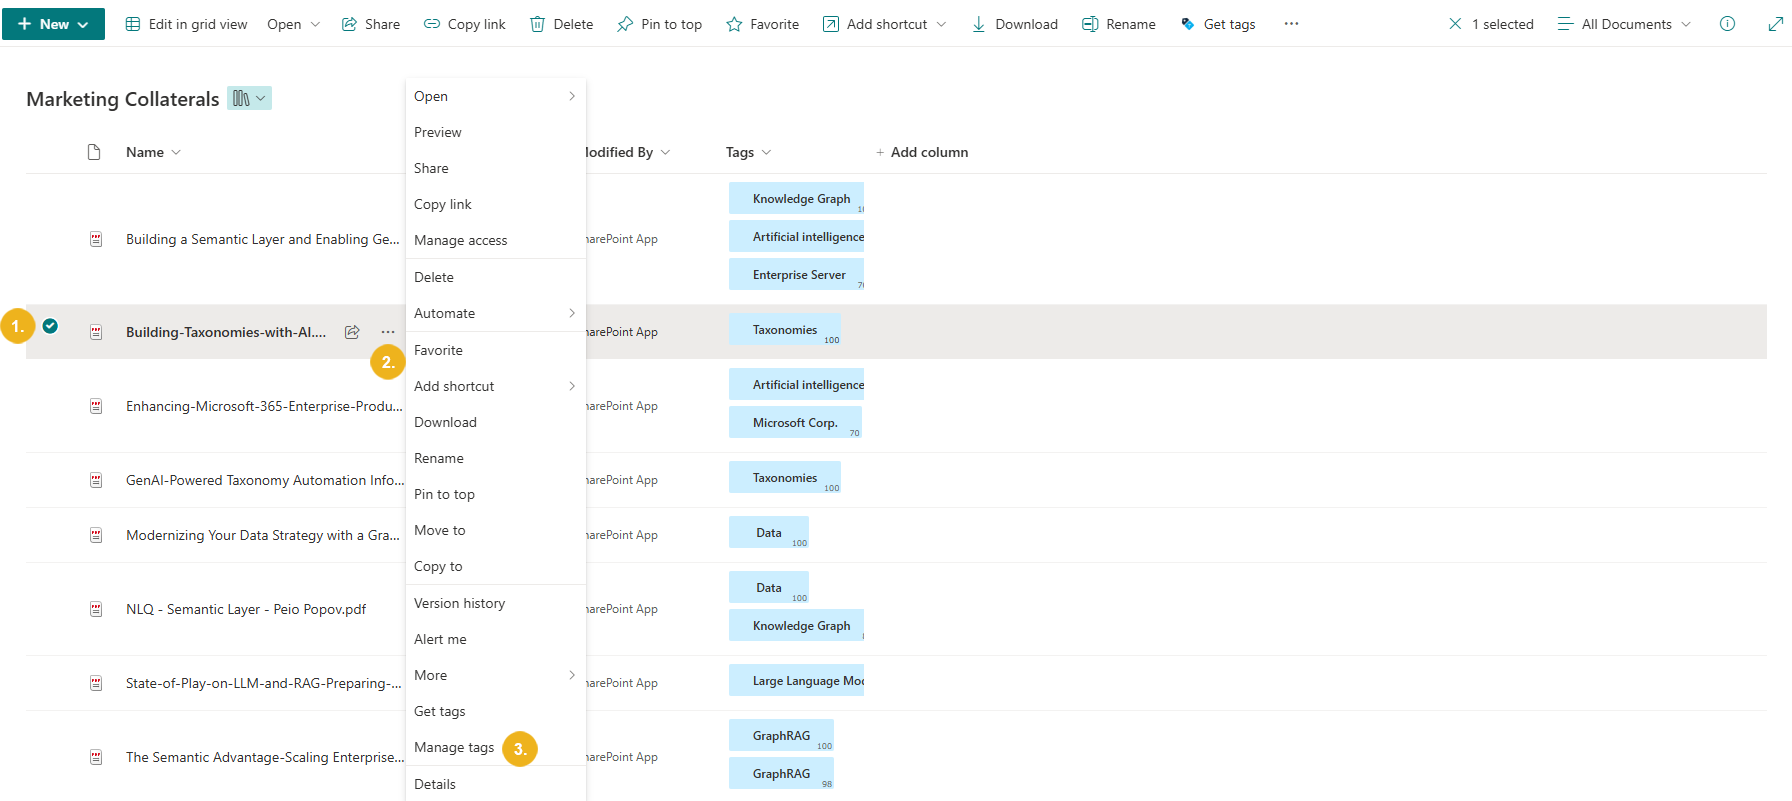Open the ellipsis menu on Building-Taxonomies-with-AI row

click(388, 332)
